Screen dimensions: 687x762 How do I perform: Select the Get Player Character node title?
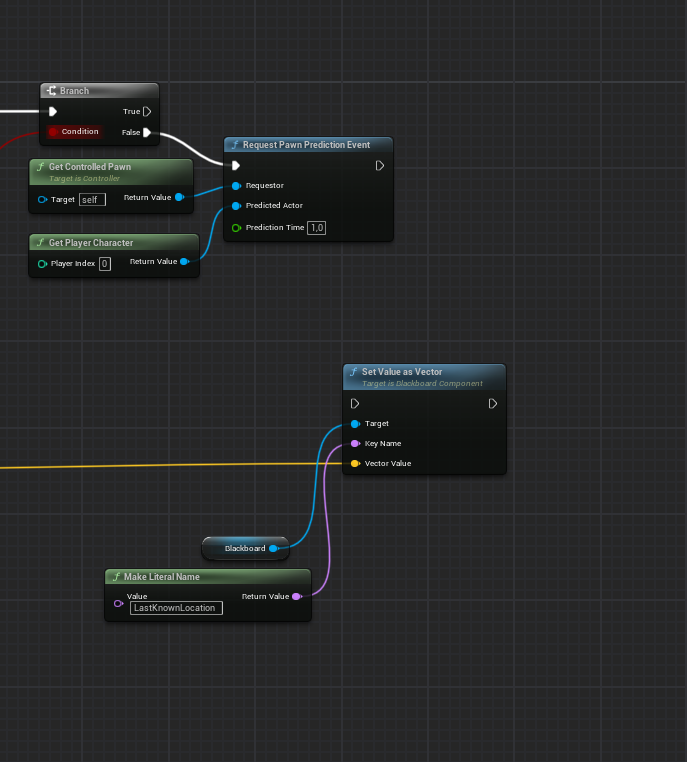tap(91, 243)
